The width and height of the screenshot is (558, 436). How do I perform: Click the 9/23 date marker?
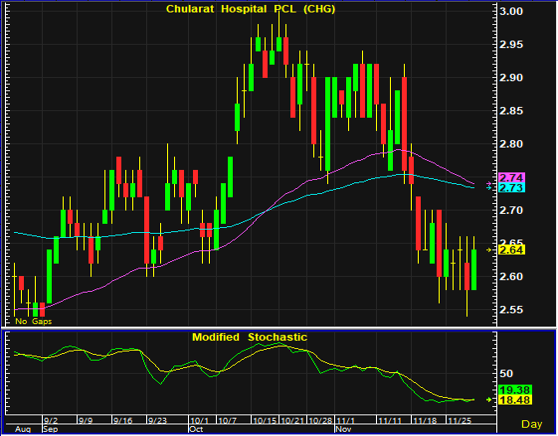[157, 420]
